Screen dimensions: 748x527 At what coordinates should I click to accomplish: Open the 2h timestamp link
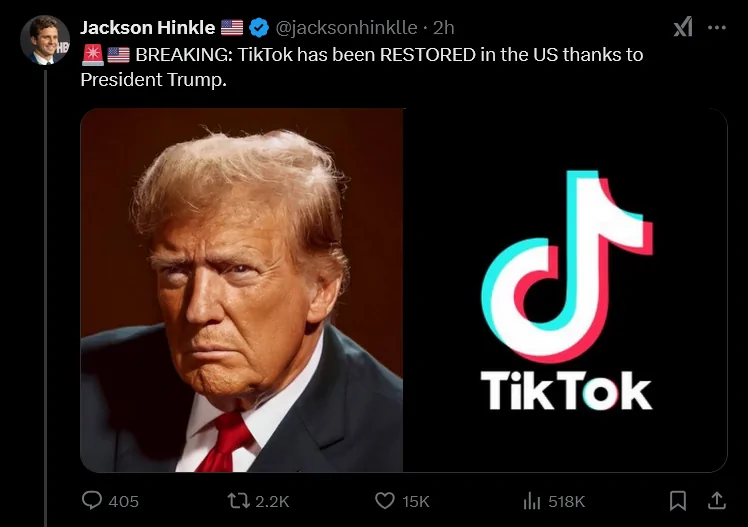(x=443, y=28)
